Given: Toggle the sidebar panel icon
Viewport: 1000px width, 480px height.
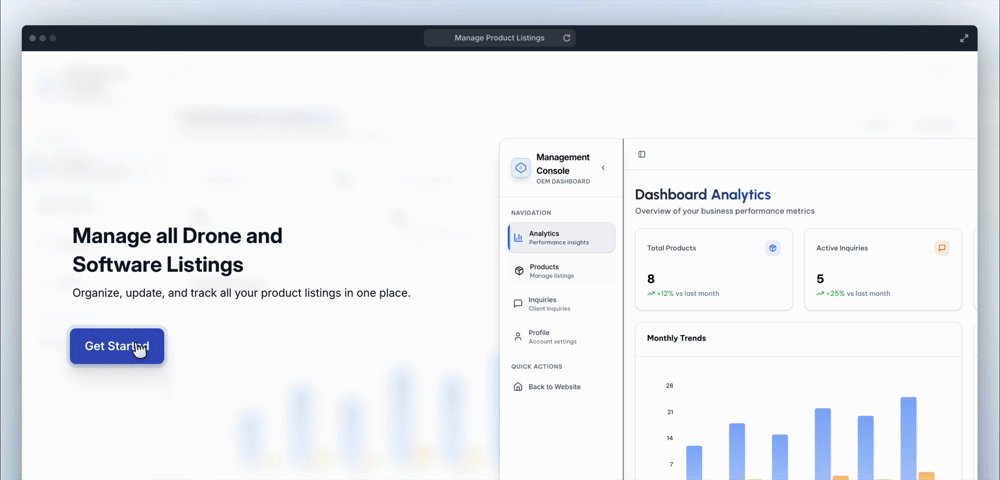Looking at the screenshot, I should pos(642,154).
